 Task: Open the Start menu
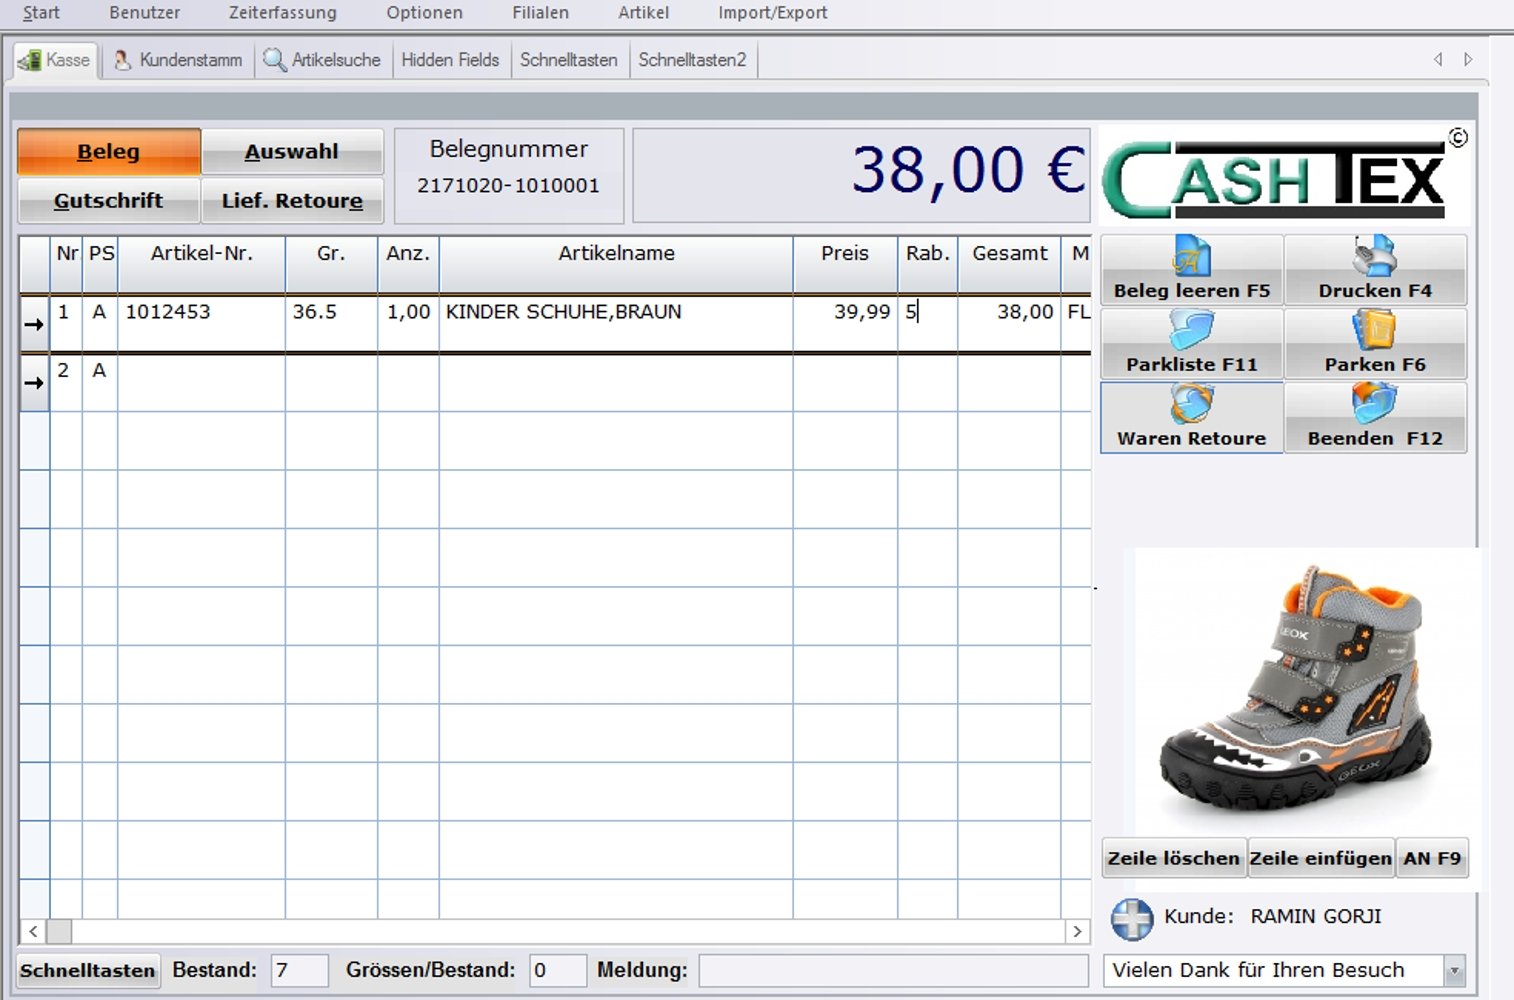coord(41,13)
